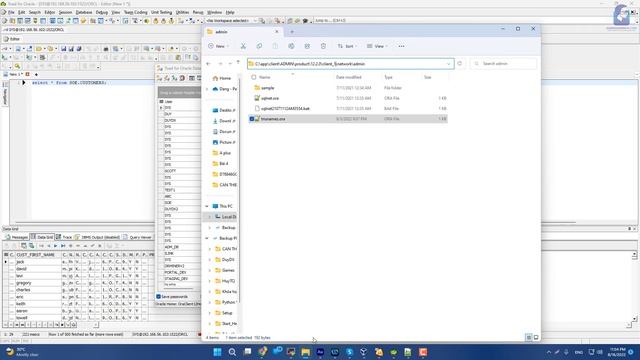Open the sample folder
The height and width of the screenshot is (360, 640).
[x=267, y=88]
